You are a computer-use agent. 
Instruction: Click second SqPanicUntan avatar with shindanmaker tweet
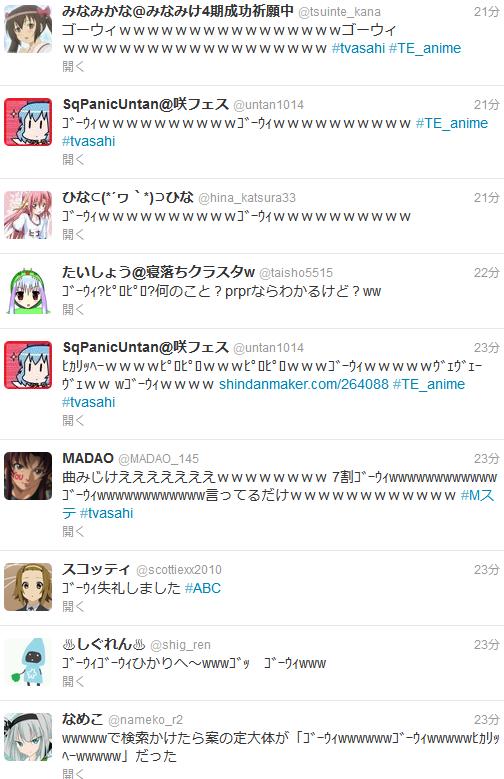(x=28, y=365)
